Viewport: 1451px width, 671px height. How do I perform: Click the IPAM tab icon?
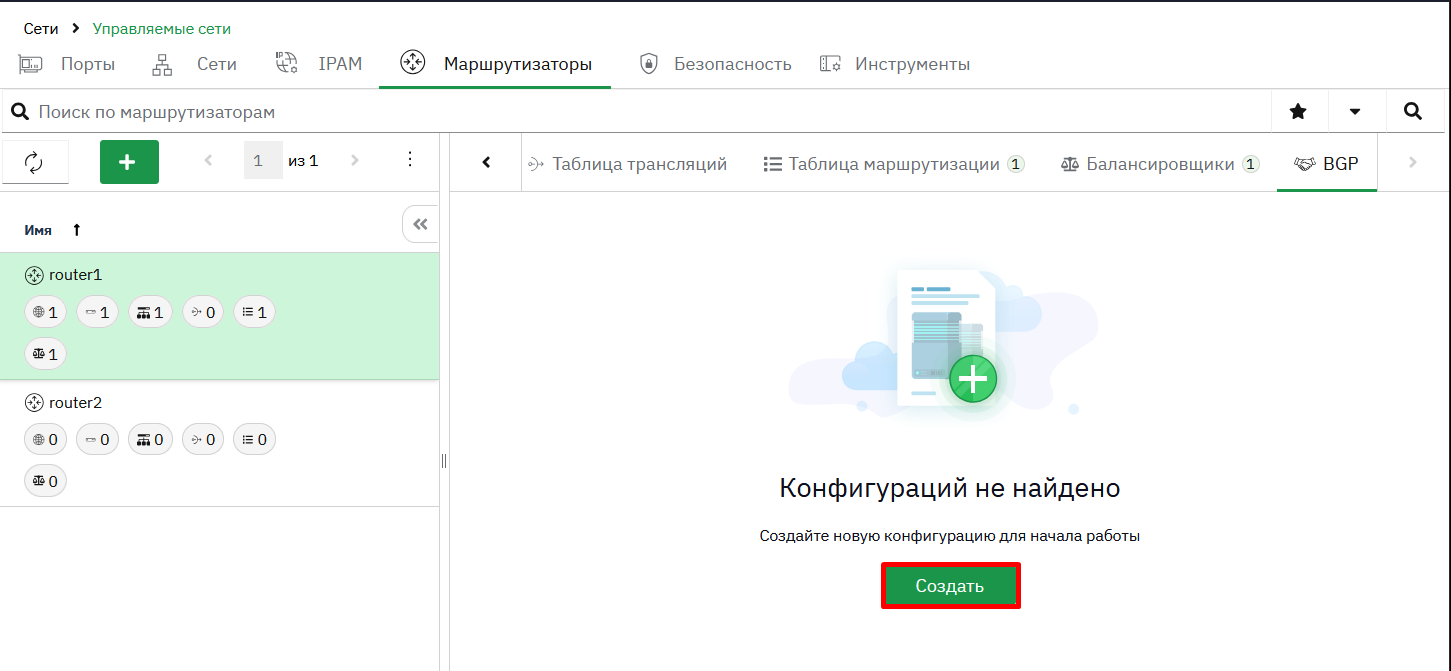[287, 64]
